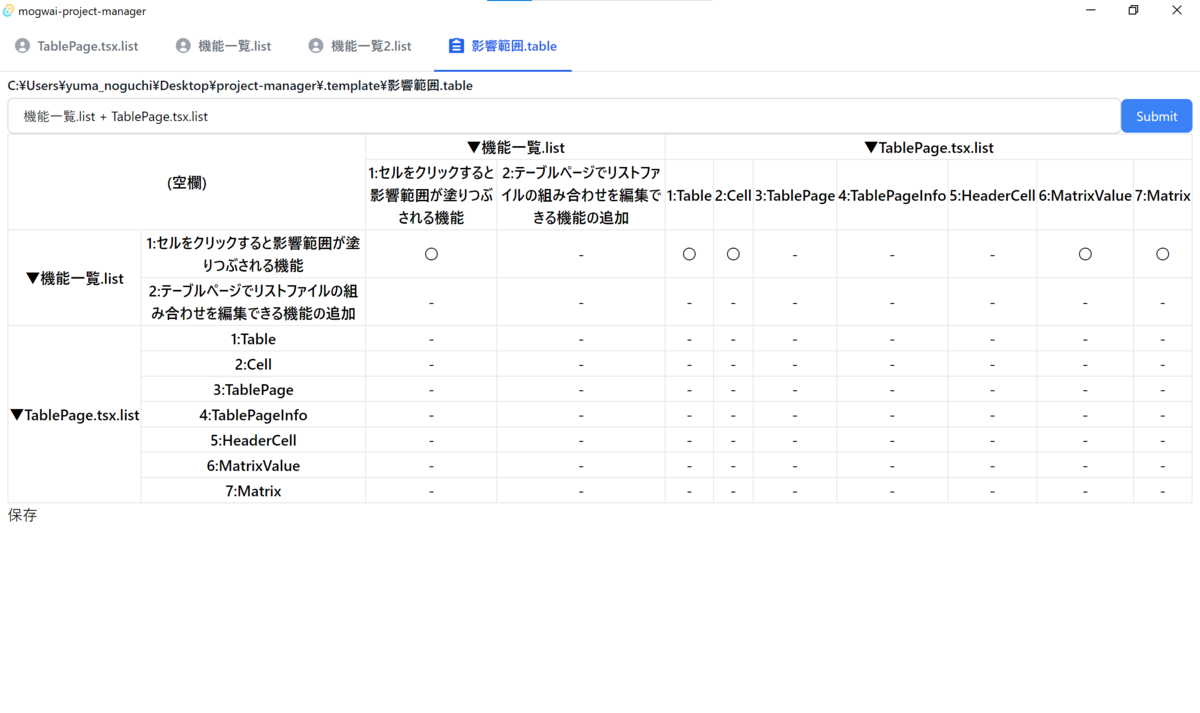The image size is (1200, 713).
Task: Collapse the ▼TablePage.tsx.list column group header
Action: click(x=928, y=147)
